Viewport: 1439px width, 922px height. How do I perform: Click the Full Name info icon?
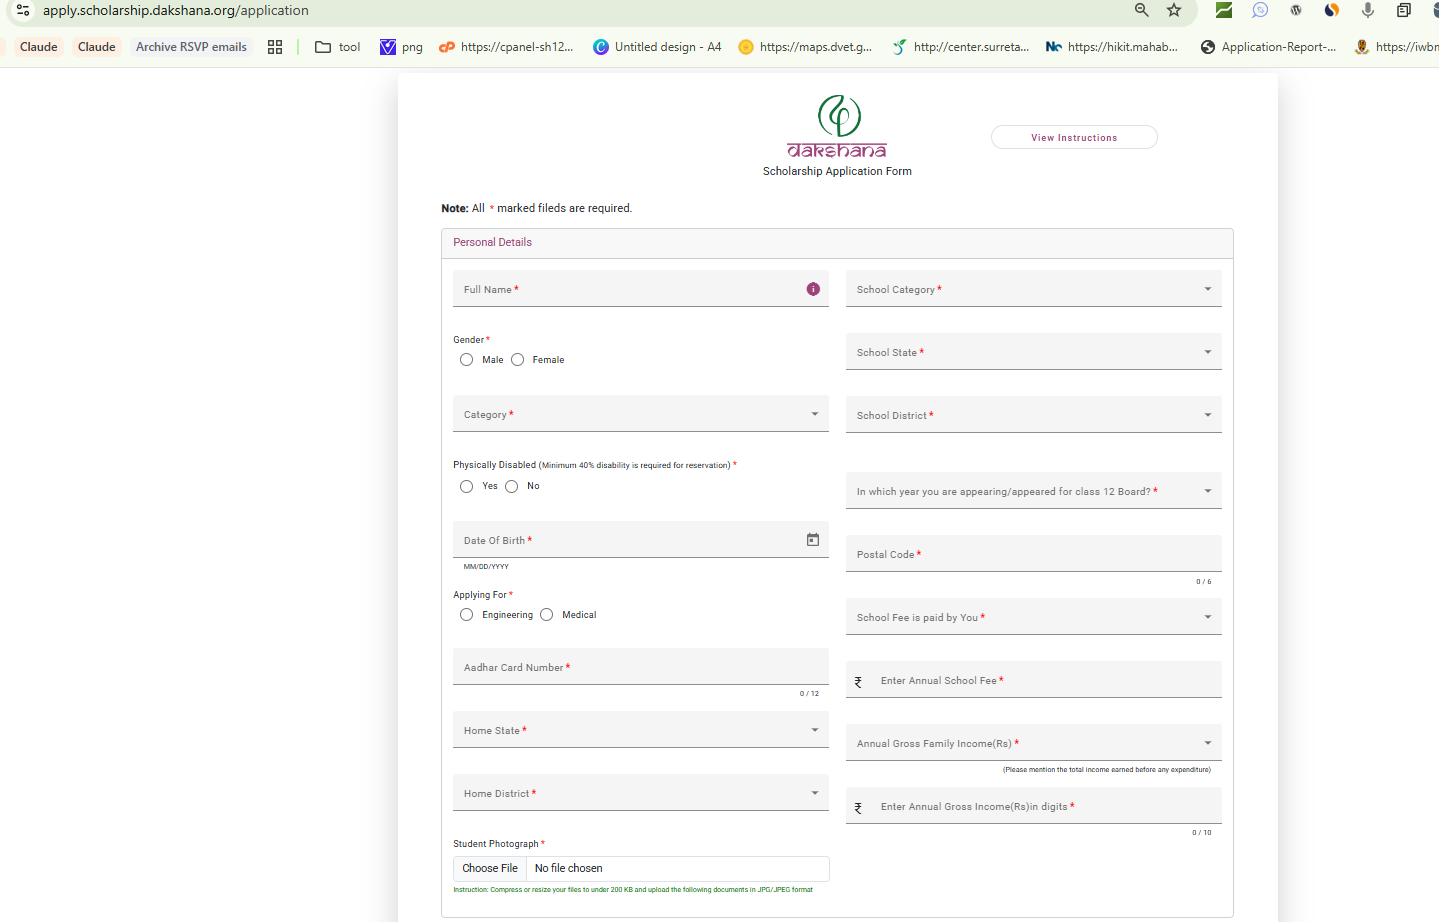click(x=813, y=289)
